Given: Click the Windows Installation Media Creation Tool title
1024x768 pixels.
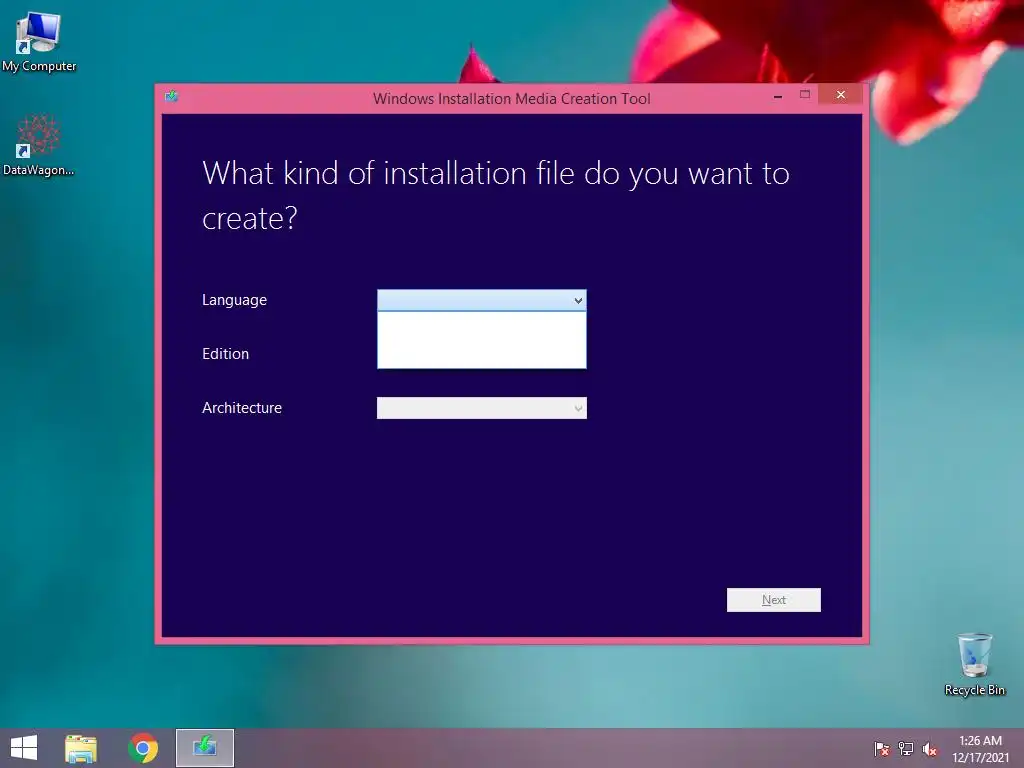Looking at the screenshot, I should point(511,99).
